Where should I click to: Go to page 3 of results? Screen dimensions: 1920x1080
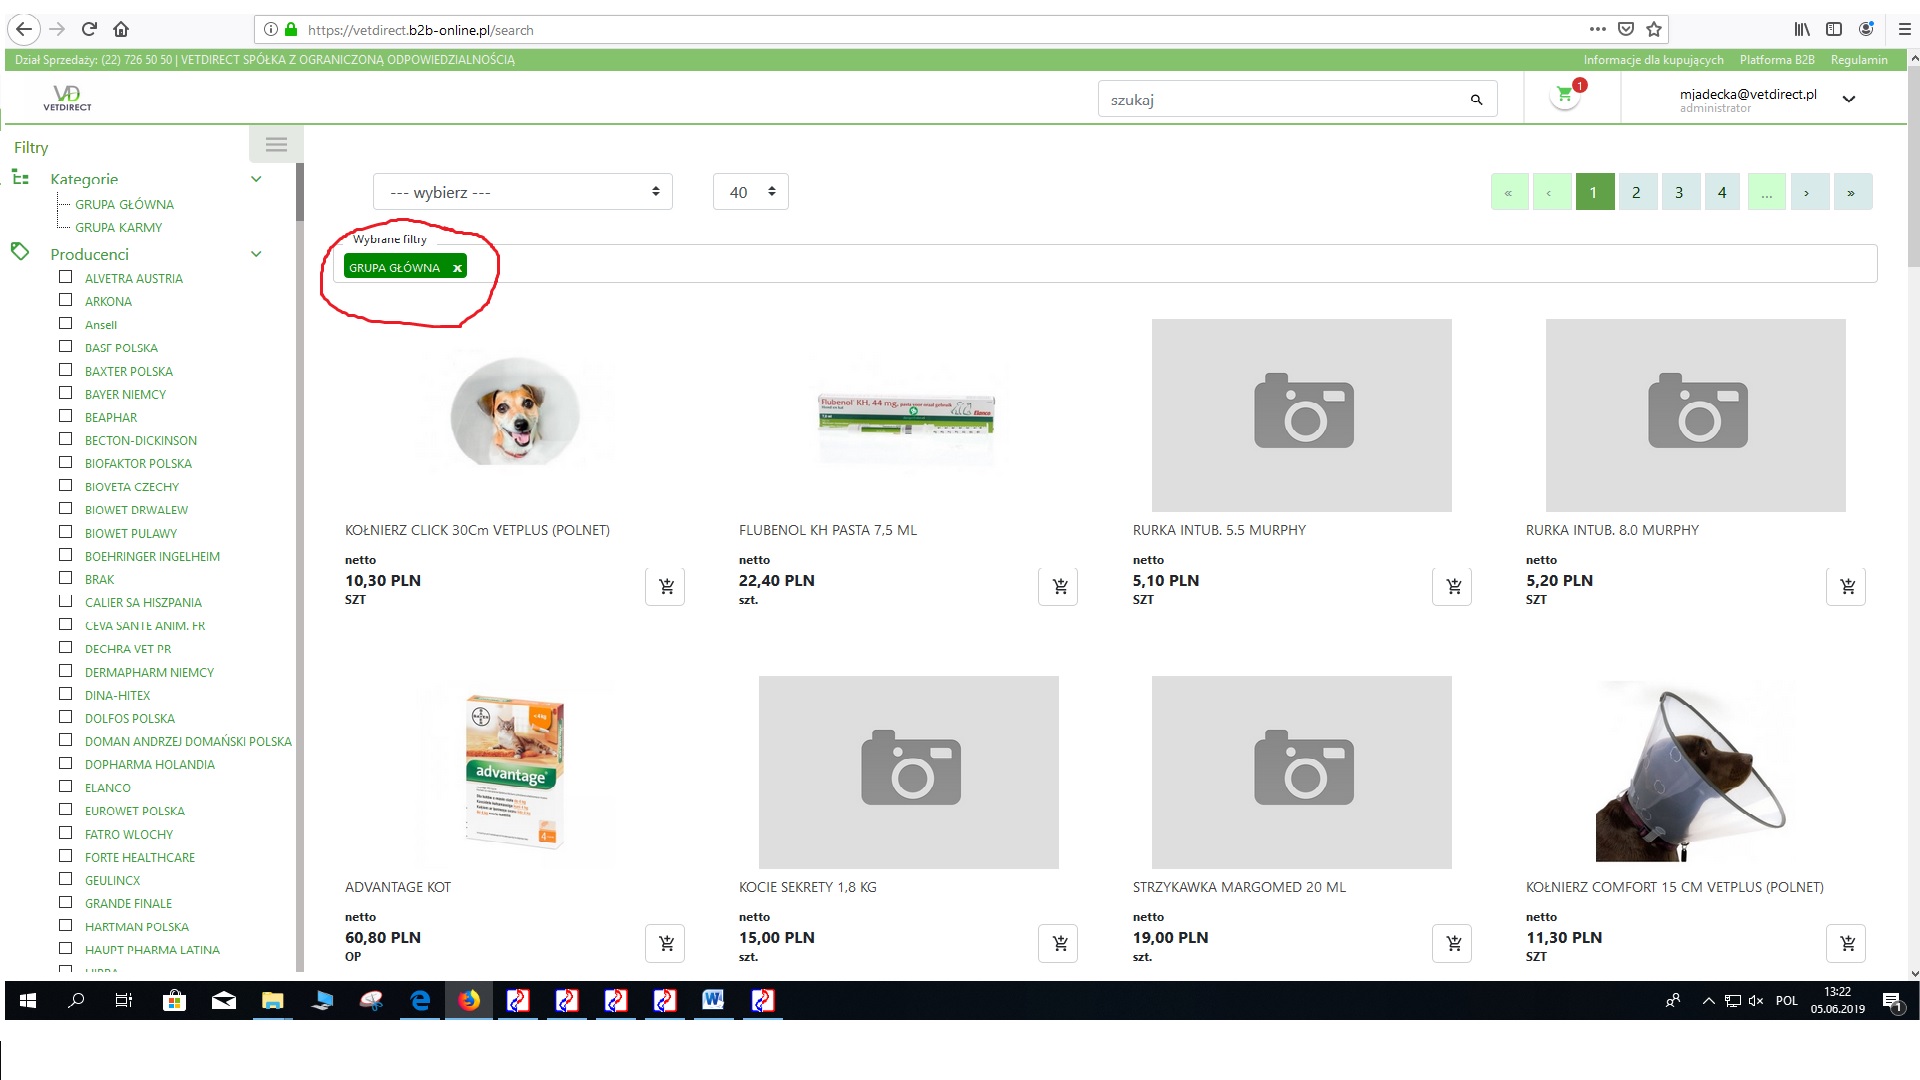pos(1679,192)
